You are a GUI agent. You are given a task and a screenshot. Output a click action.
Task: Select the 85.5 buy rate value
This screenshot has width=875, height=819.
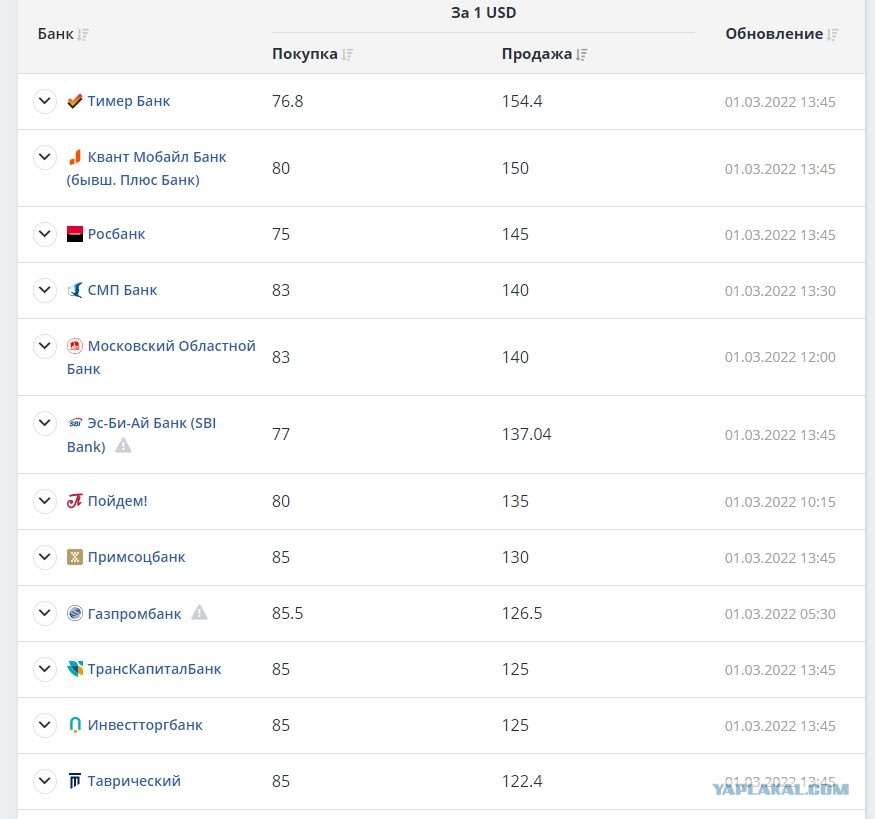click(x=287, y=613)
